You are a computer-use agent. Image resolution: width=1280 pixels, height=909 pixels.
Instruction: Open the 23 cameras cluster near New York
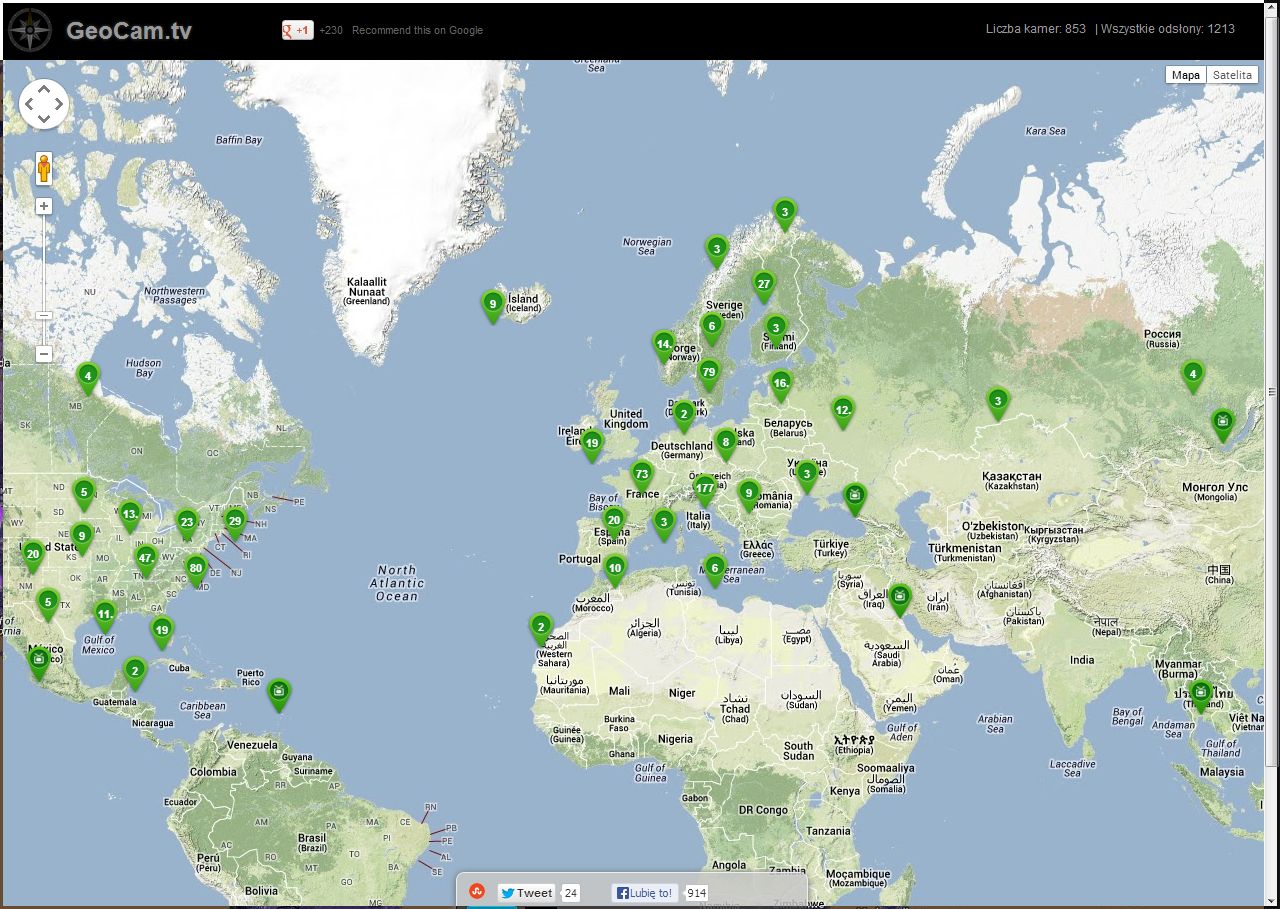pos(187,525)
